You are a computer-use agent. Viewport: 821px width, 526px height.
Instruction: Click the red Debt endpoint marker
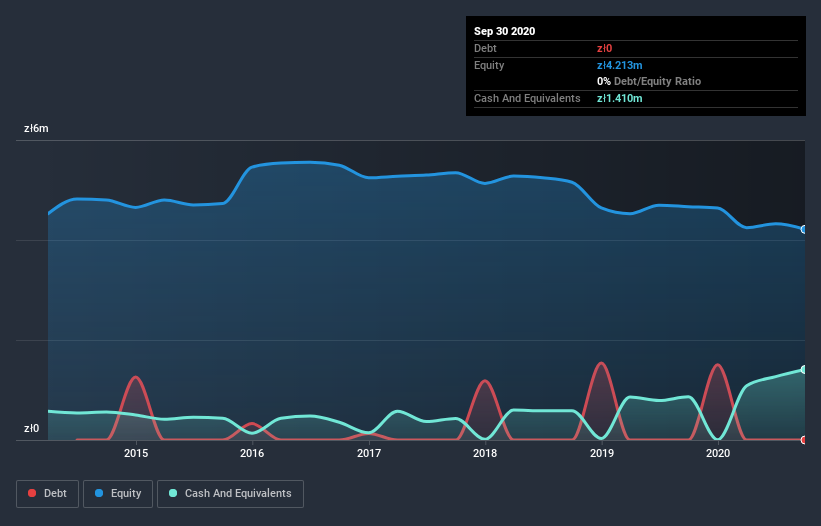(x=804, y=440)
